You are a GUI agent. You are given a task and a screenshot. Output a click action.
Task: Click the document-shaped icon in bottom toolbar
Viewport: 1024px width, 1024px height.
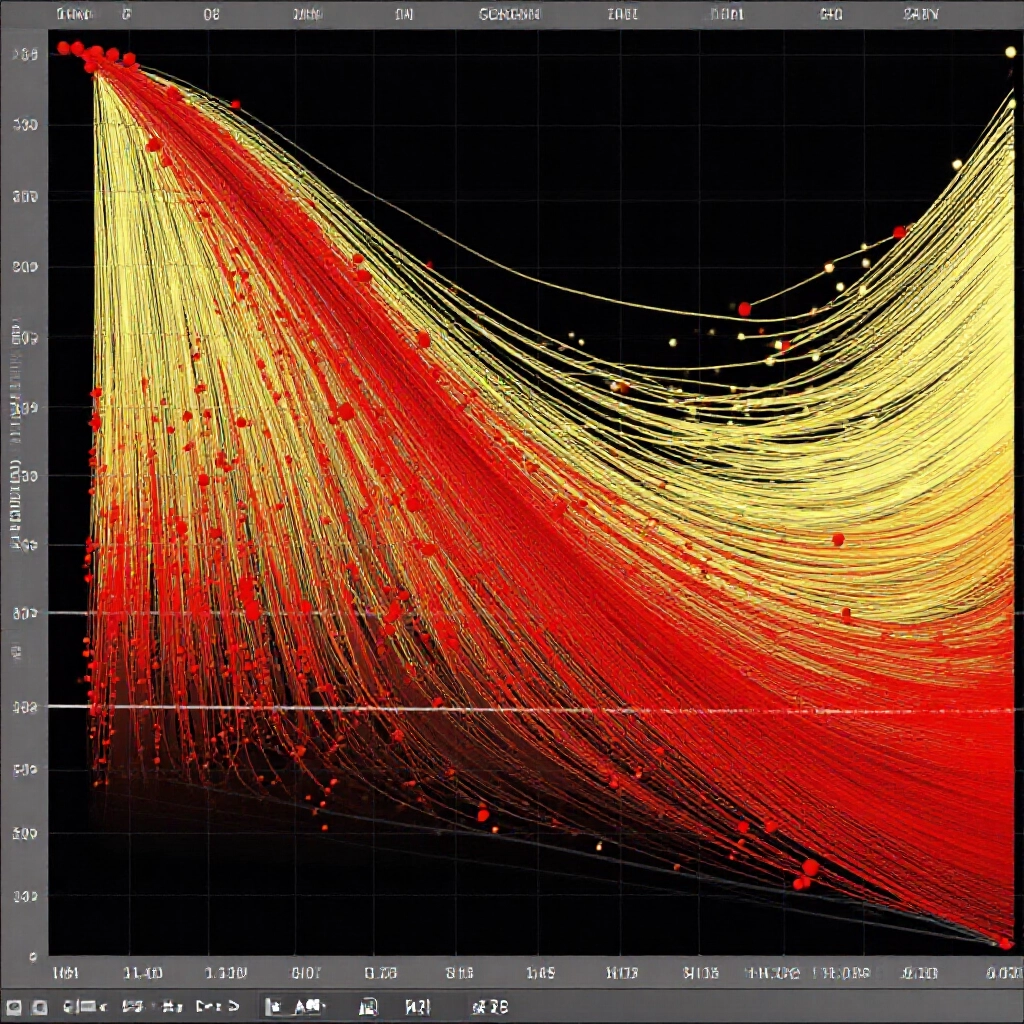tap(368, 1006)
